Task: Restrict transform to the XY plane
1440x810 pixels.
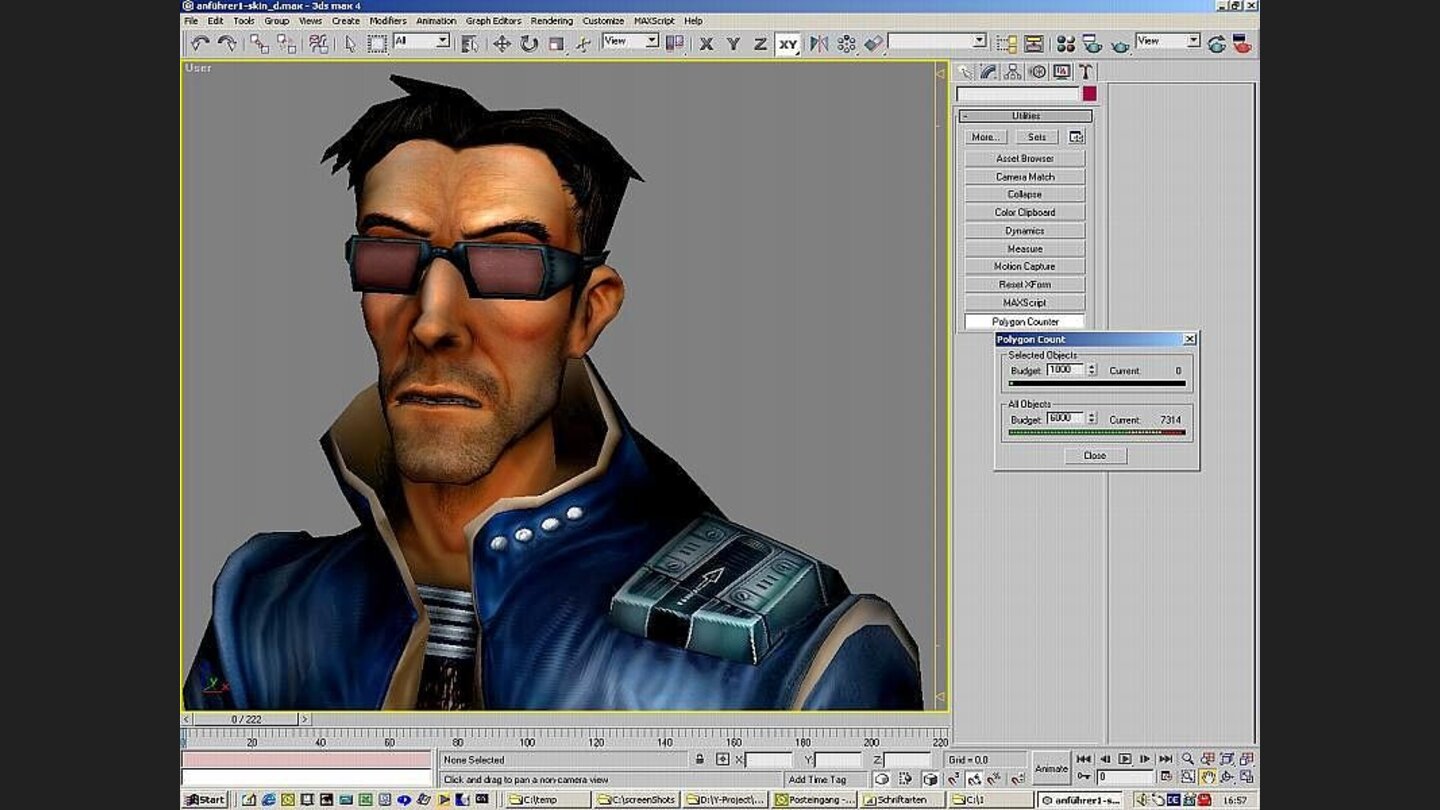Action: 788,44
